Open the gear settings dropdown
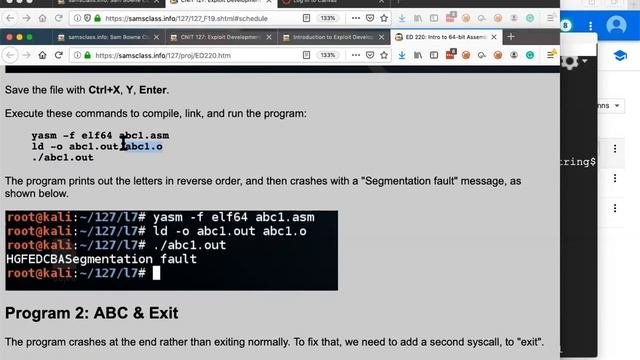This screenshot has width=640, height=360. pos(574,62)
